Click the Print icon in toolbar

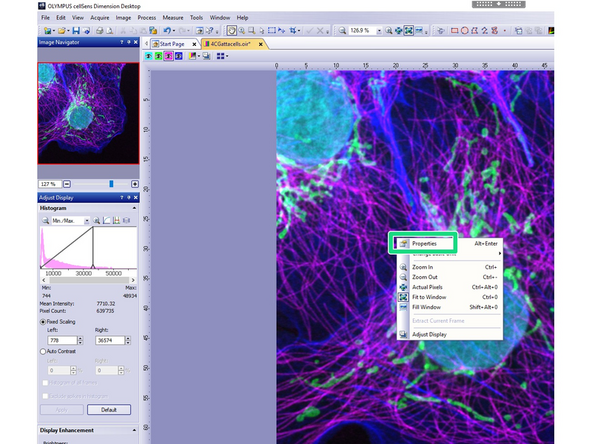[x=99, y=31]
